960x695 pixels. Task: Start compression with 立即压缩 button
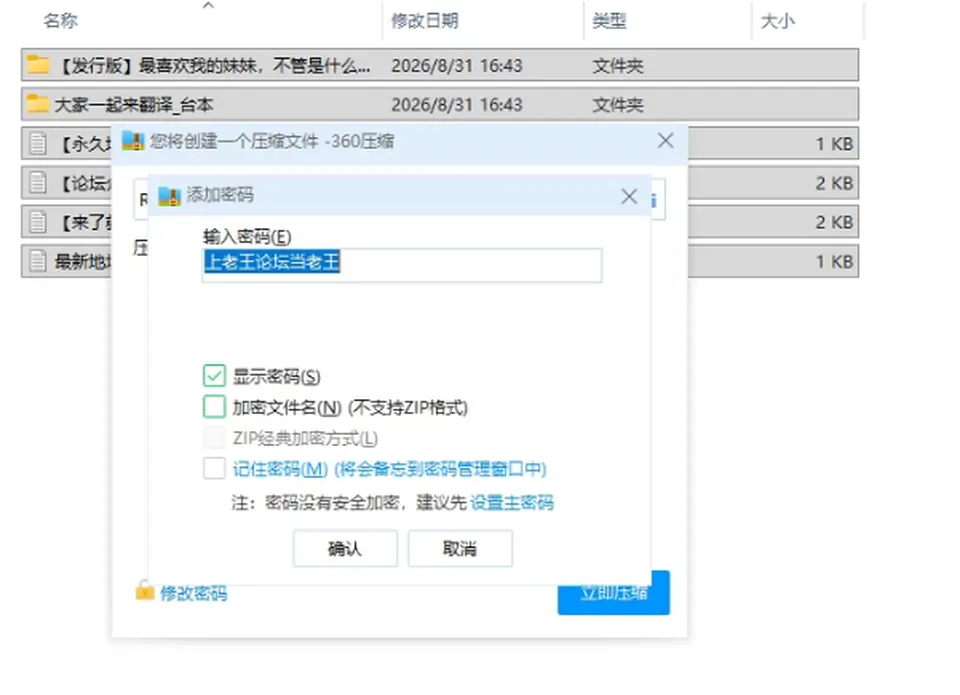613,593
